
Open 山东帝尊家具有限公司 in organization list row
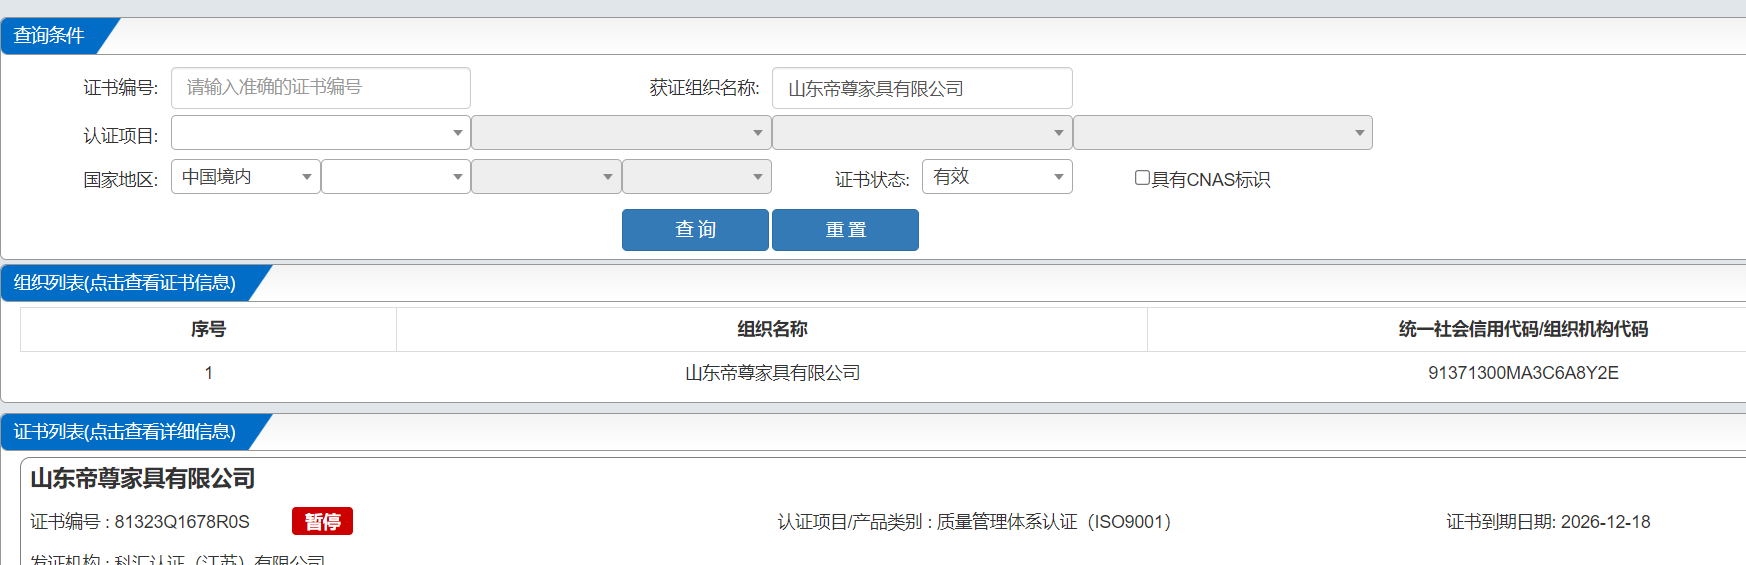pyautogui.click(x=772, y=373)
